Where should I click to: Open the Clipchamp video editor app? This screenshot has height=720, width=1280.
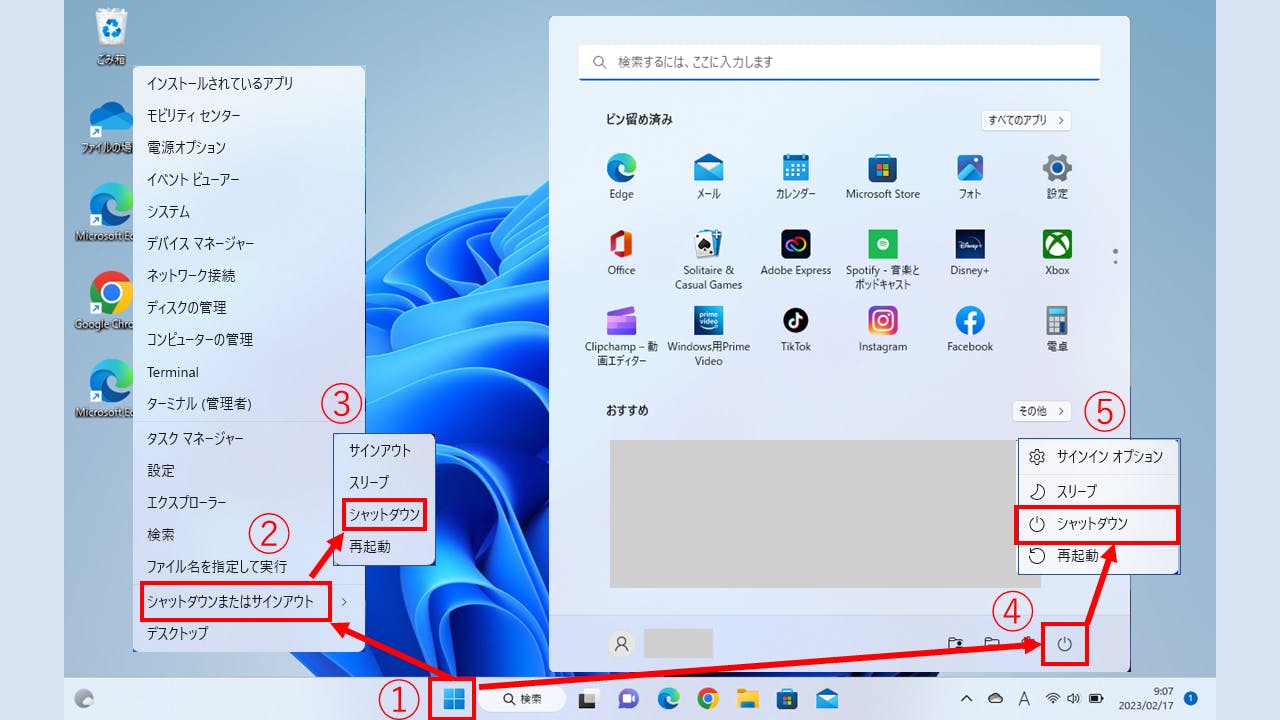click(621, 335)
